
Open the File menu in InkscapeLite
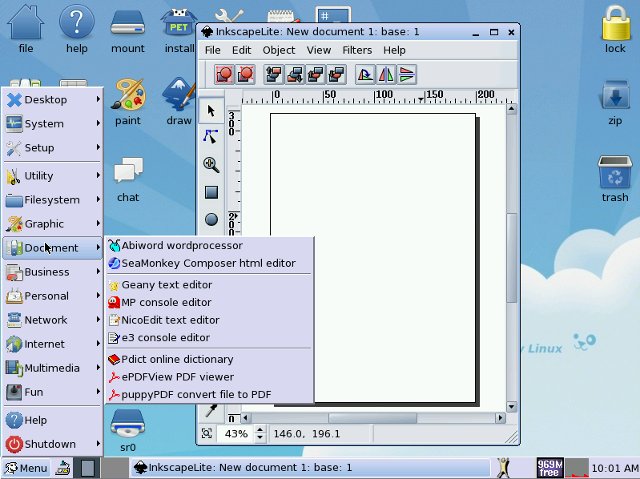pyautogui.click(x=212, y=50)
